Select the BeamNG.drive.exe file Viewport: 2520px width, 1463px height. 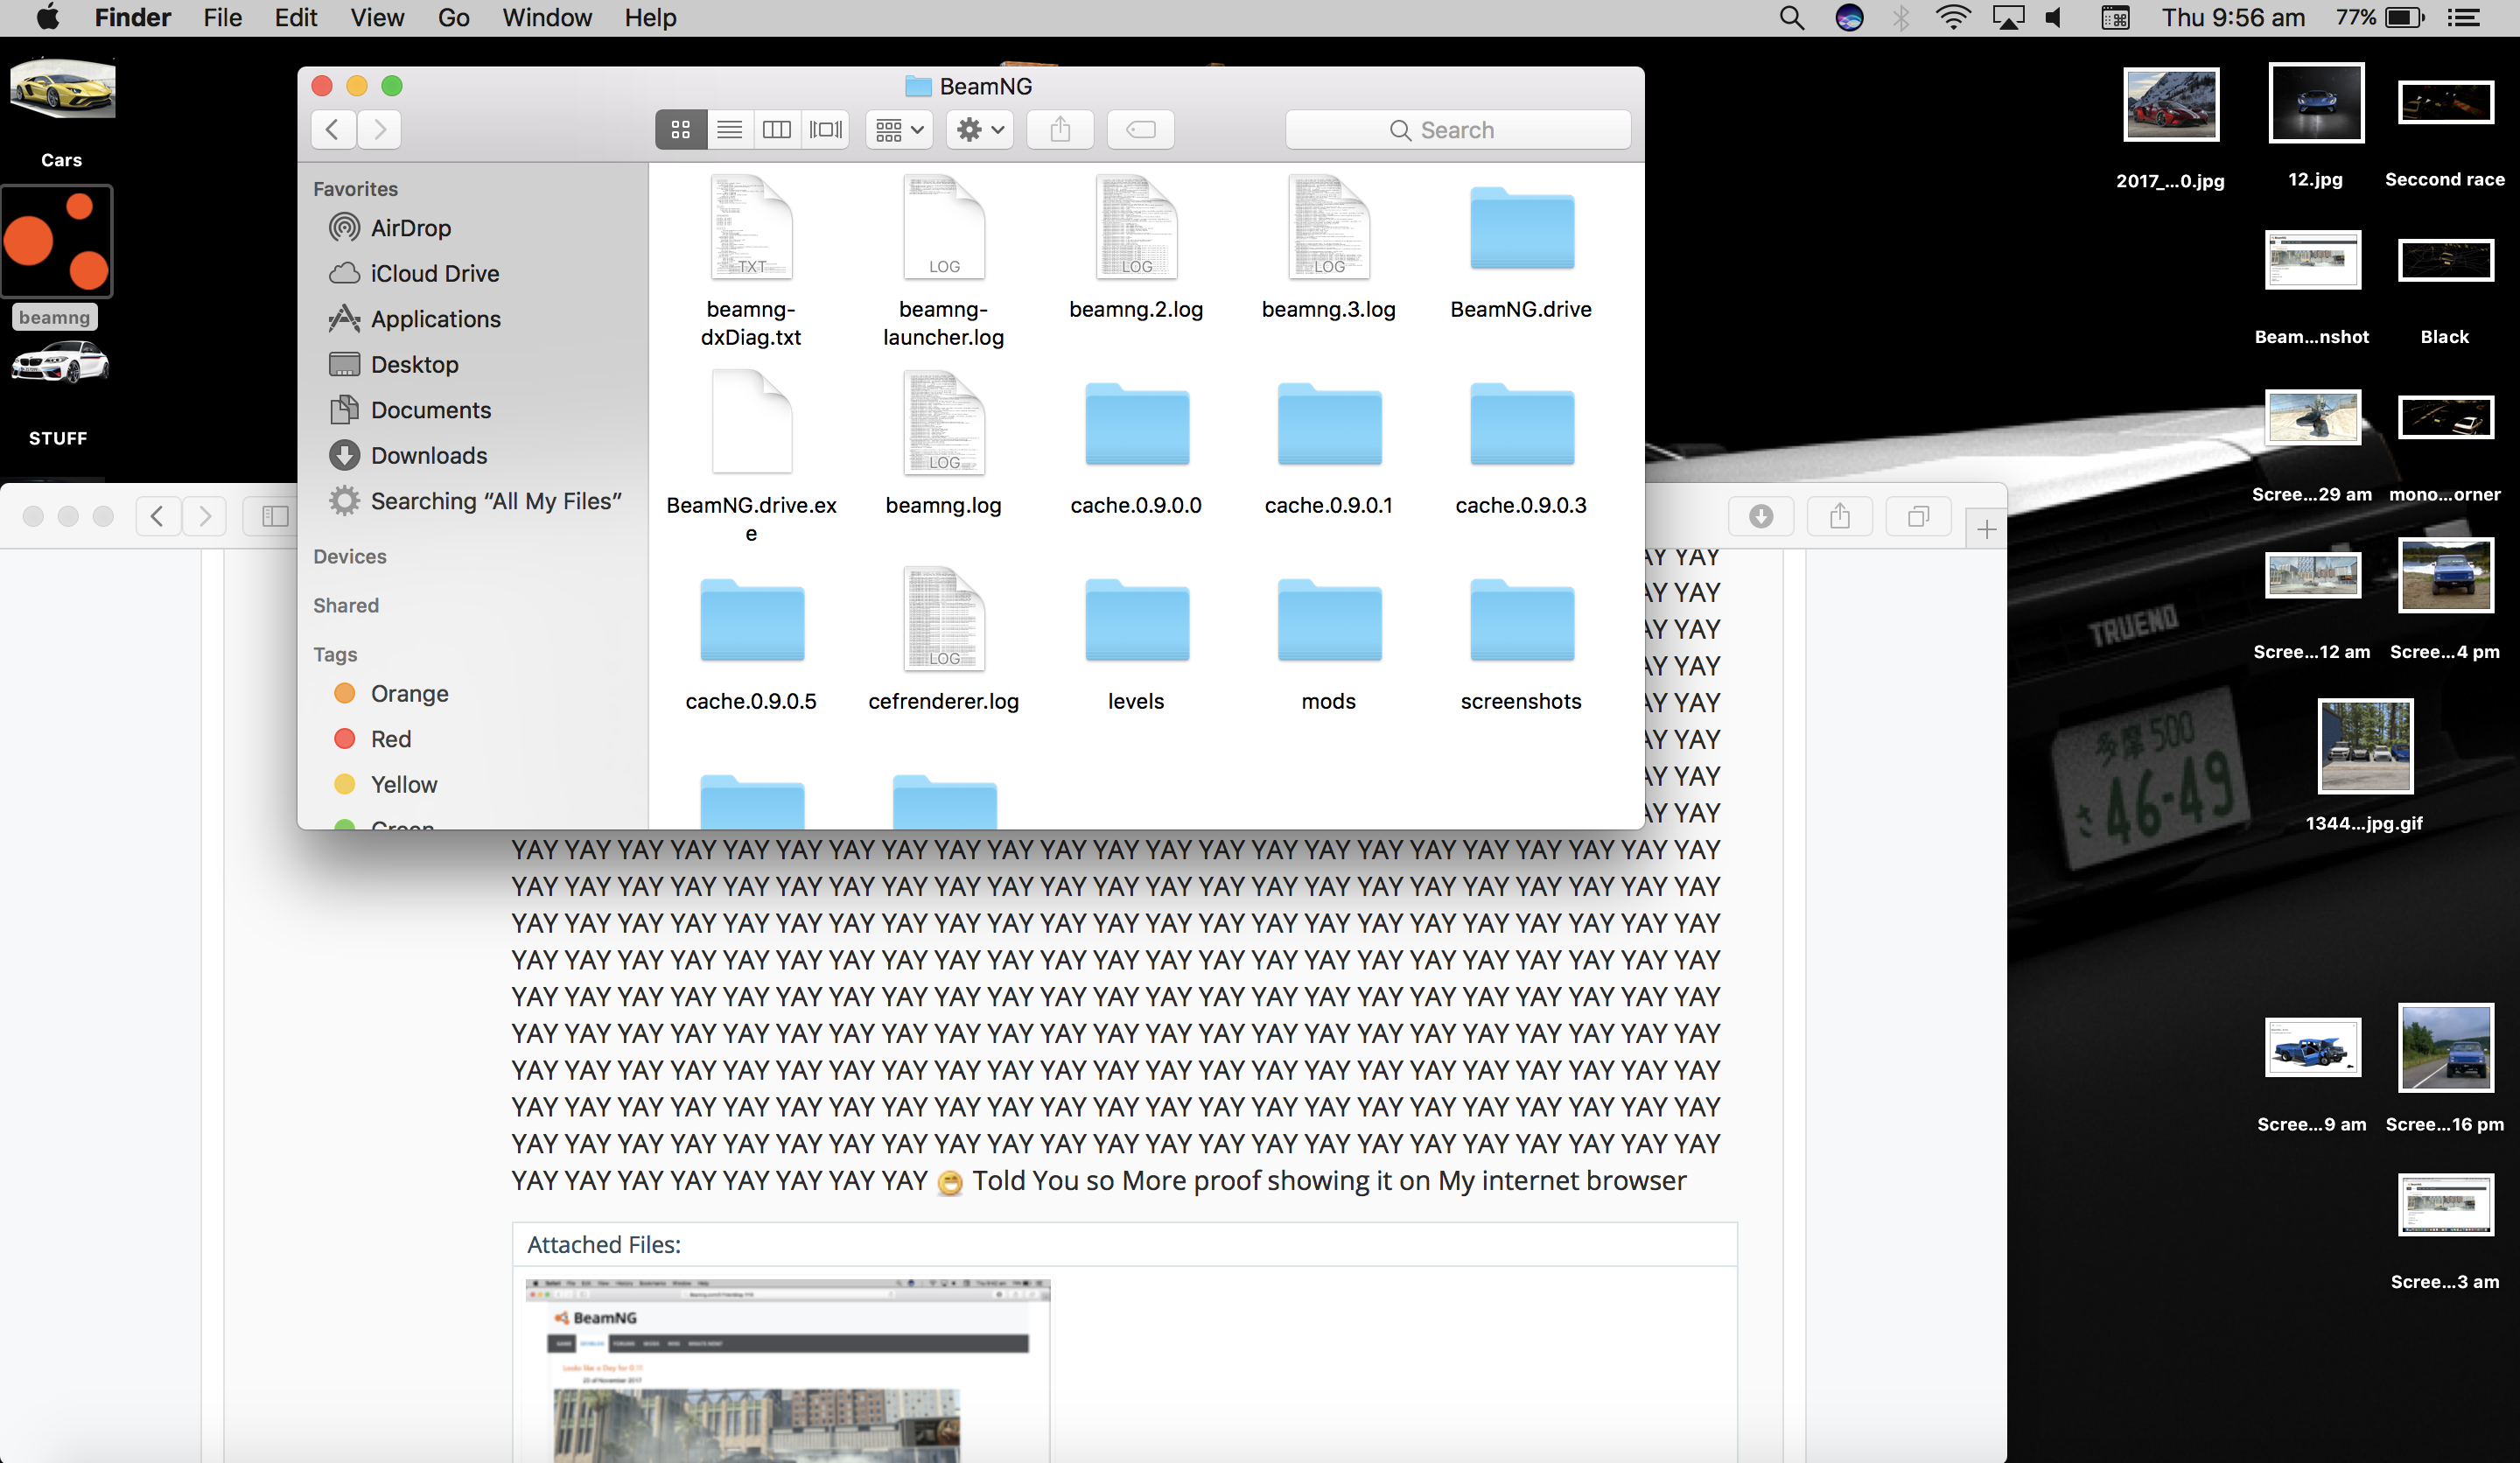pyautogui.click(x=751, y=458)
